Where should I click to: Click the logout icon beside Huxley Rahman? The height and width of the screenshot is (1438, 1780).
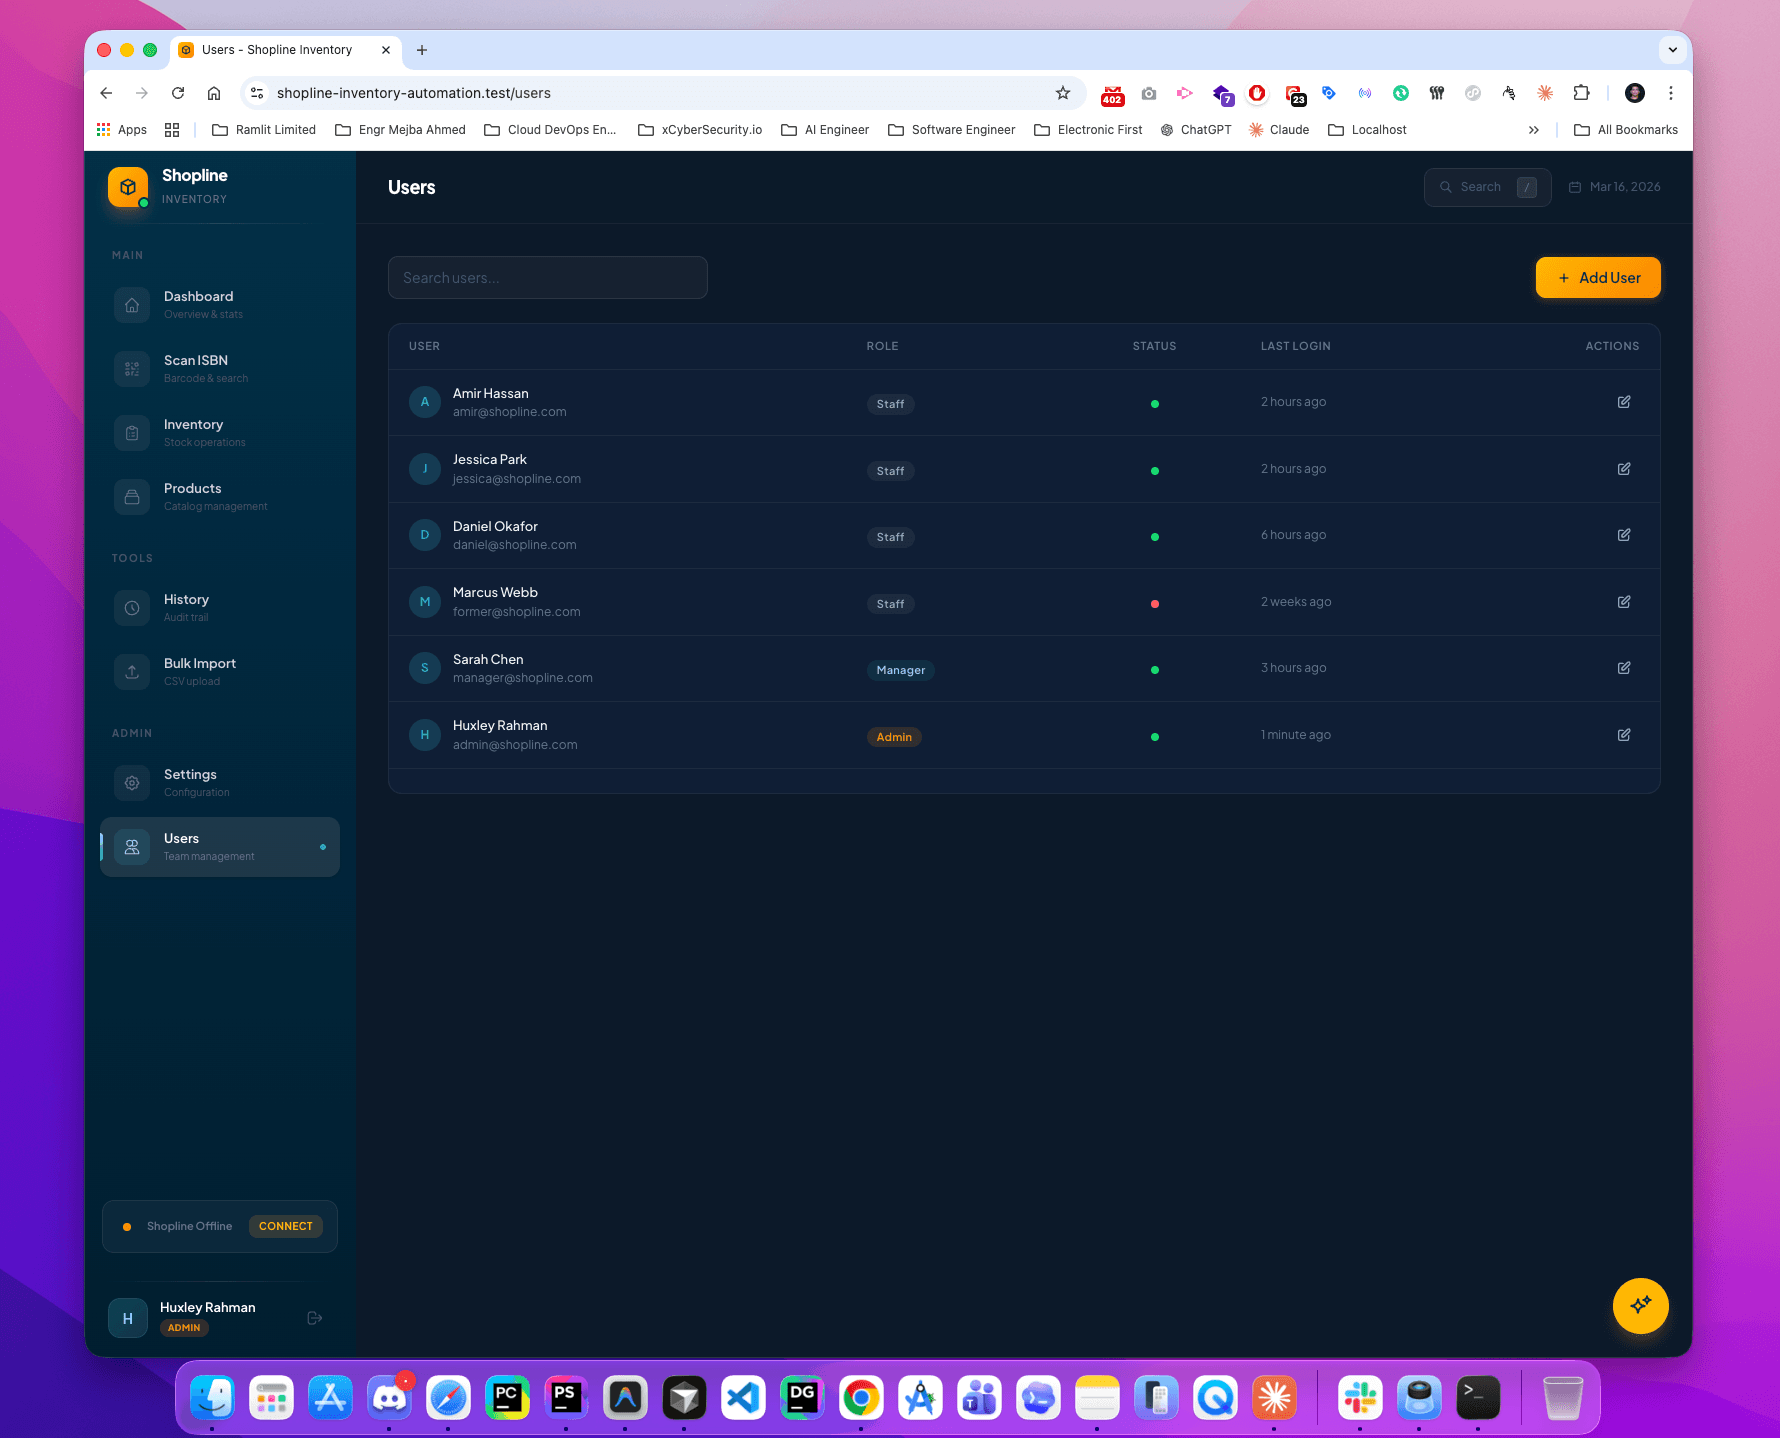click(x=314, y=1317)
